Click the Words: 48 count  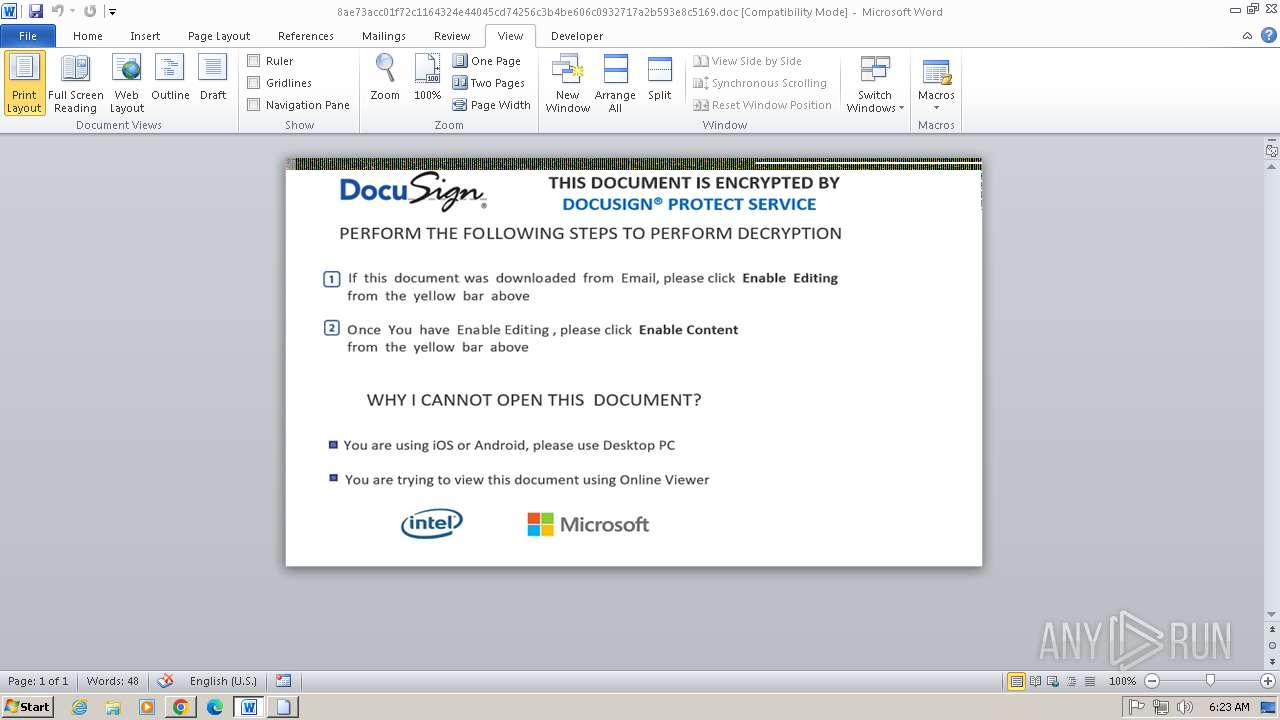(113, 681)
